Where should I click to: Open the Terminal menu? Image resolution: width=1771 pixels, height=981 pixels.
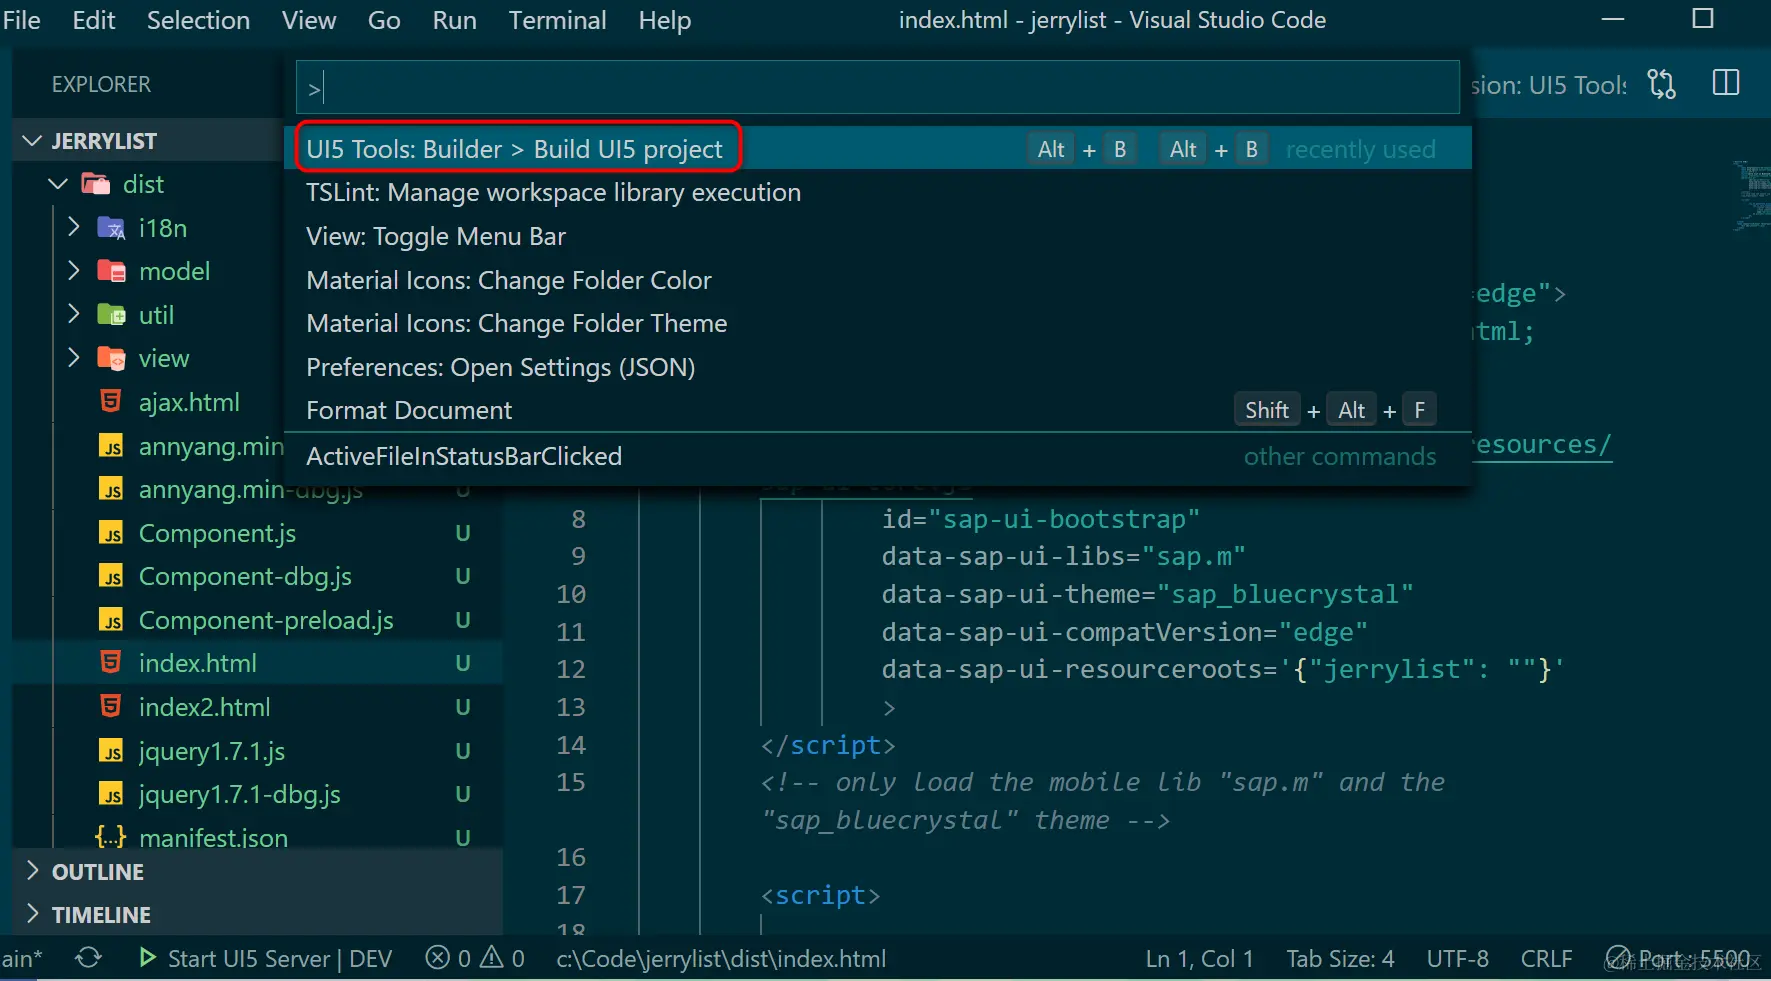click(557, 20)
